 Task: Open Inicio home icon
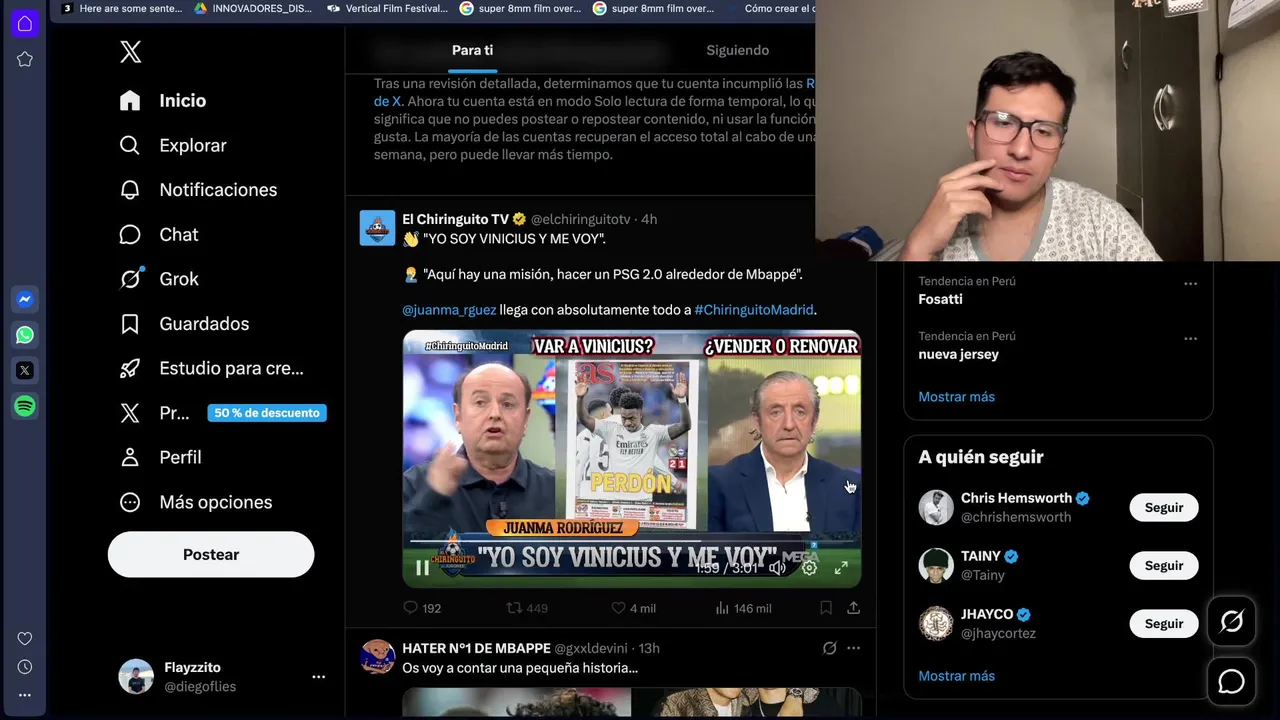(x=130, y=100)
